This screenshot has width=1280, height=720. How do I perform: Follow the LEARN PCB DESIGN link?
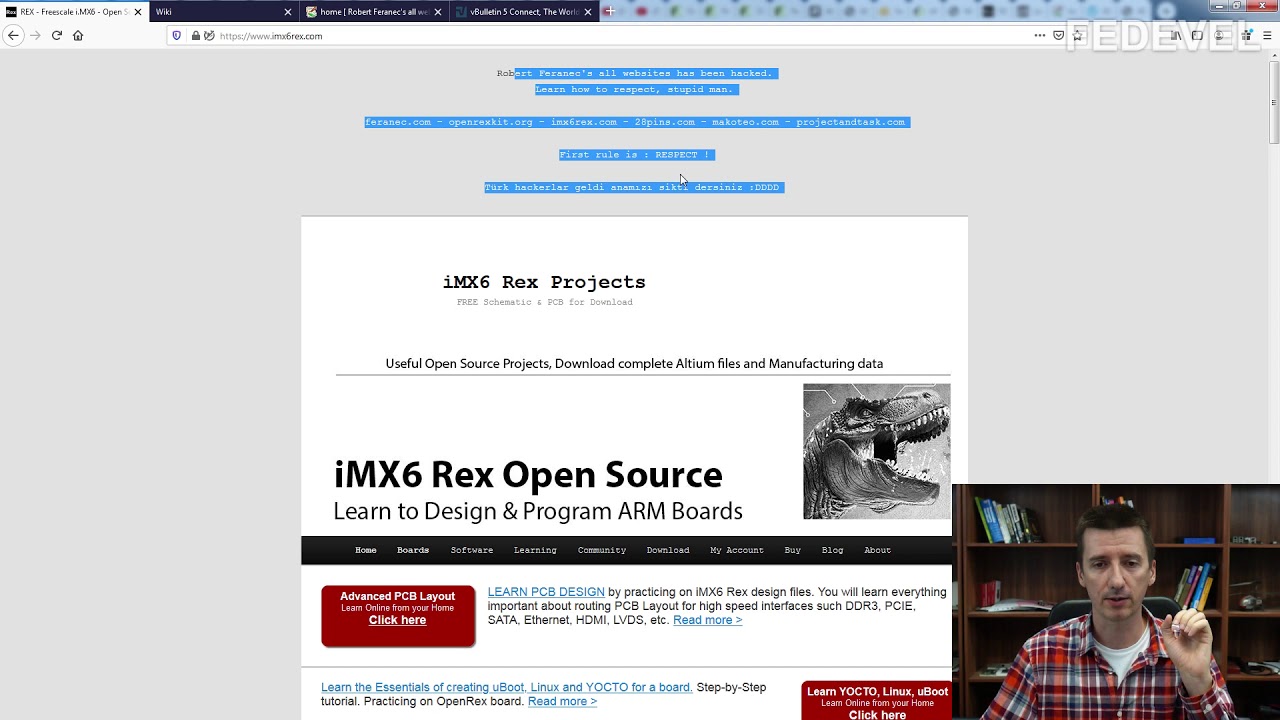[546, 592]
